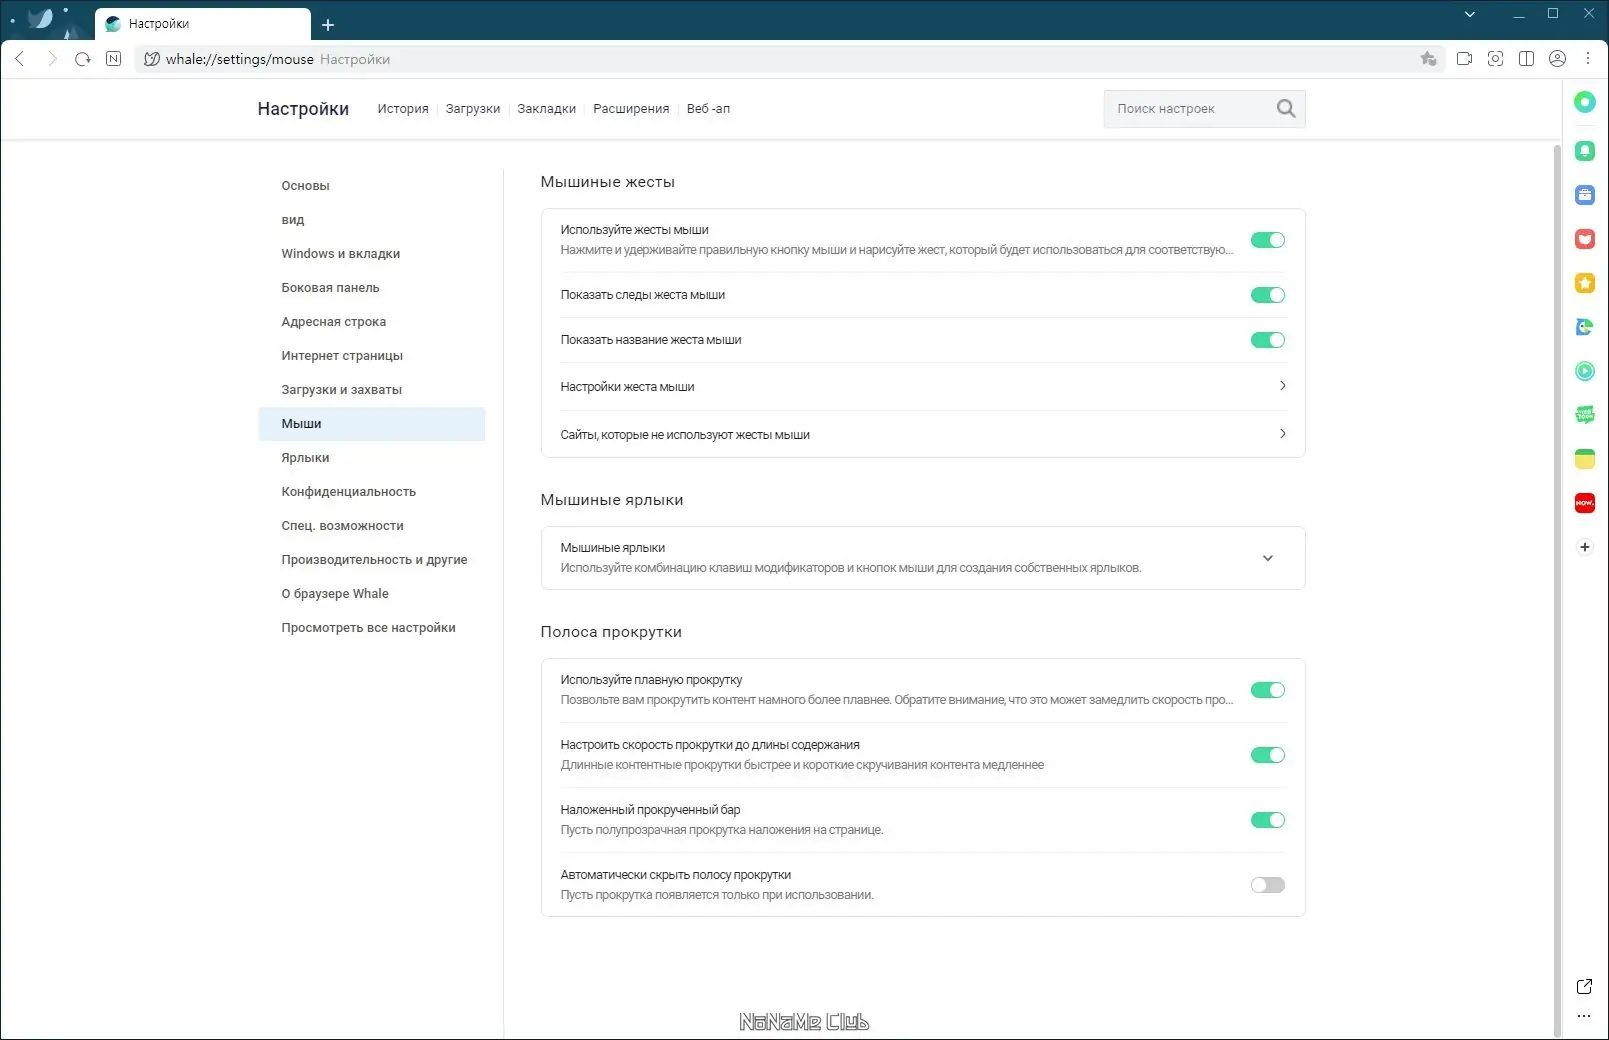Add a sidebar app with plus icon
This screenshot has height=1040, width=1609.
pyautogui.click(x=1585, y=547)
